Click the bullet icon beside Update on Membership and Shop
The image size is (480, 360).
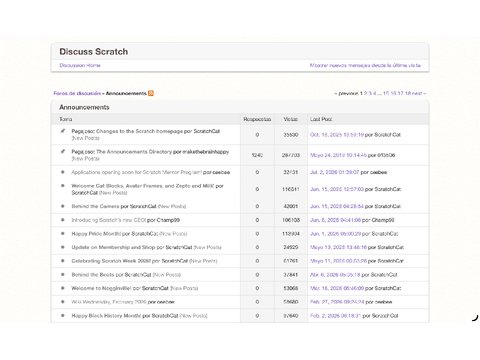click(x=62, y=247)
